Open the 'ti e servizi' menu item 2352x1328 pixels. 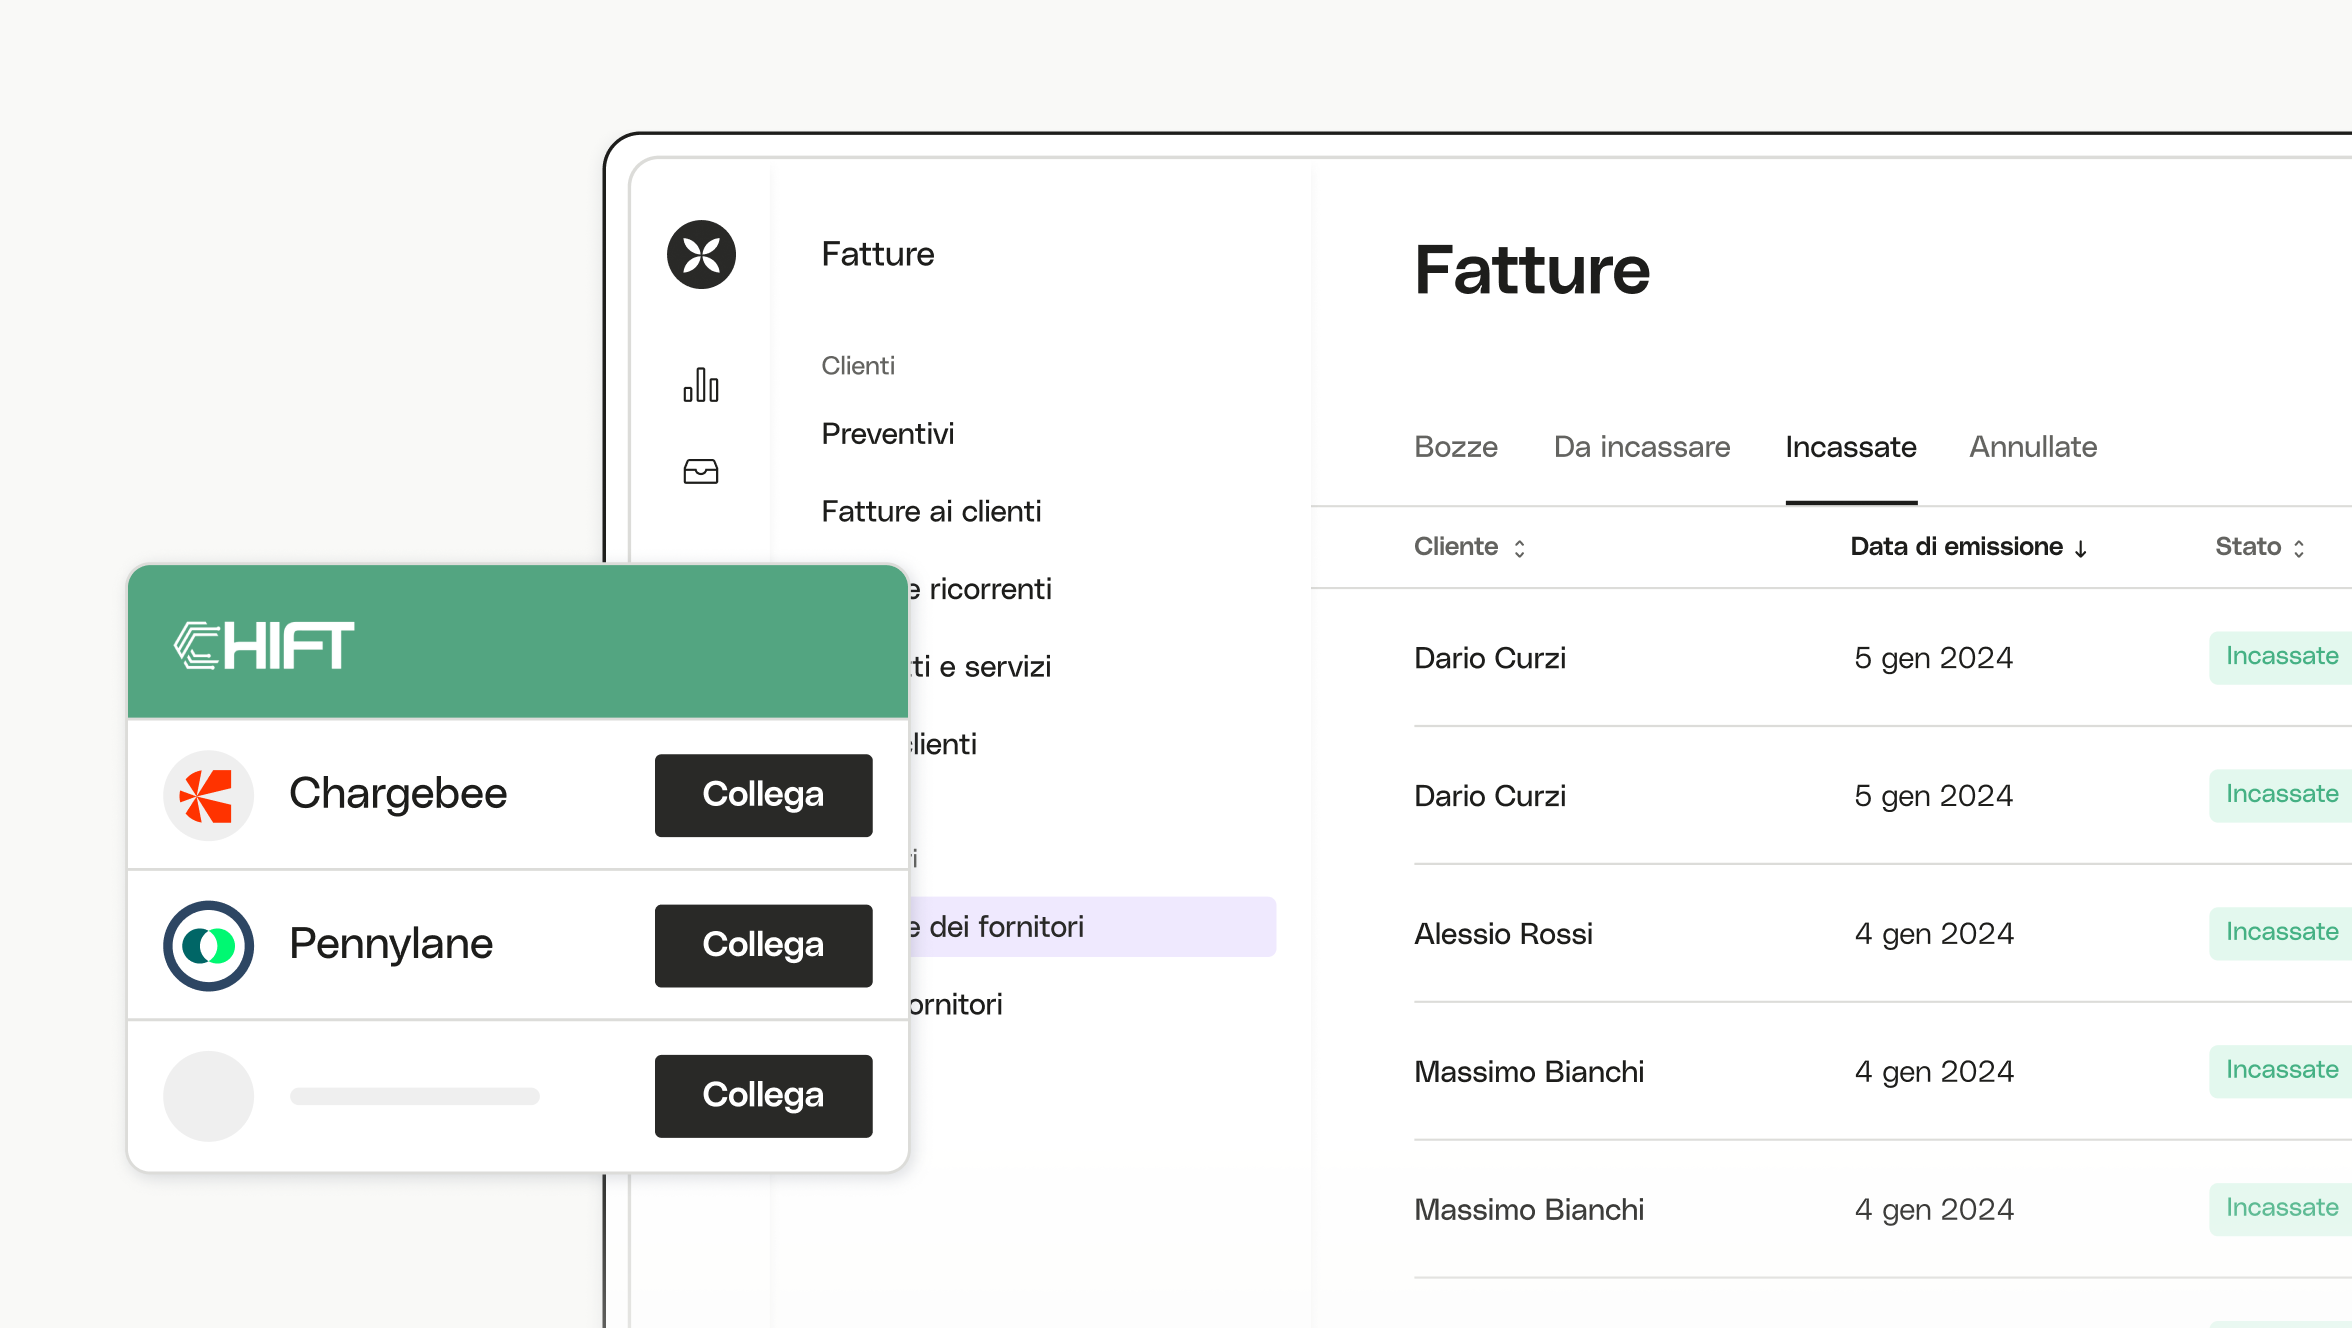[980, 667]
